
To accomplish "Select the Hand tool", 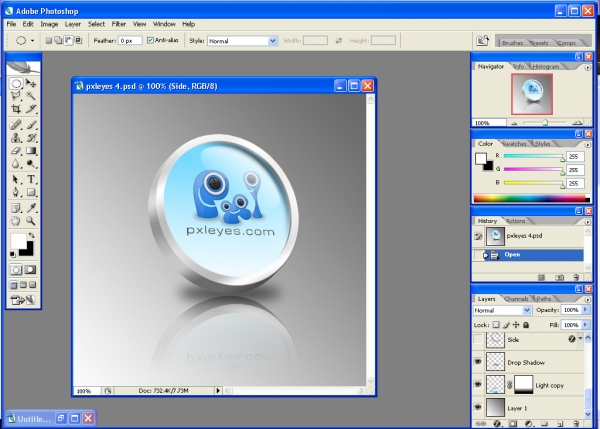I will click(16, 221).
